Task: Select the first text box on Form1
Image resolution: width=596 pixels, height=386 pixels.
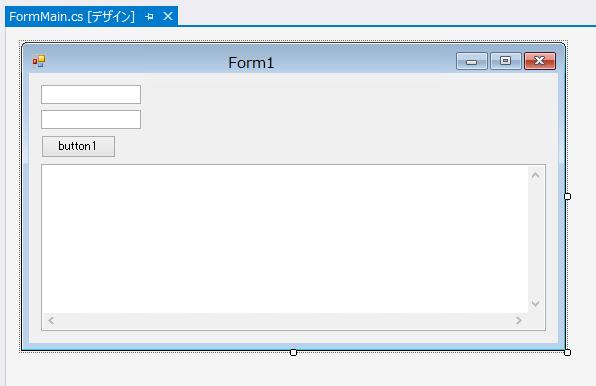Action: [x=91, y=94]
